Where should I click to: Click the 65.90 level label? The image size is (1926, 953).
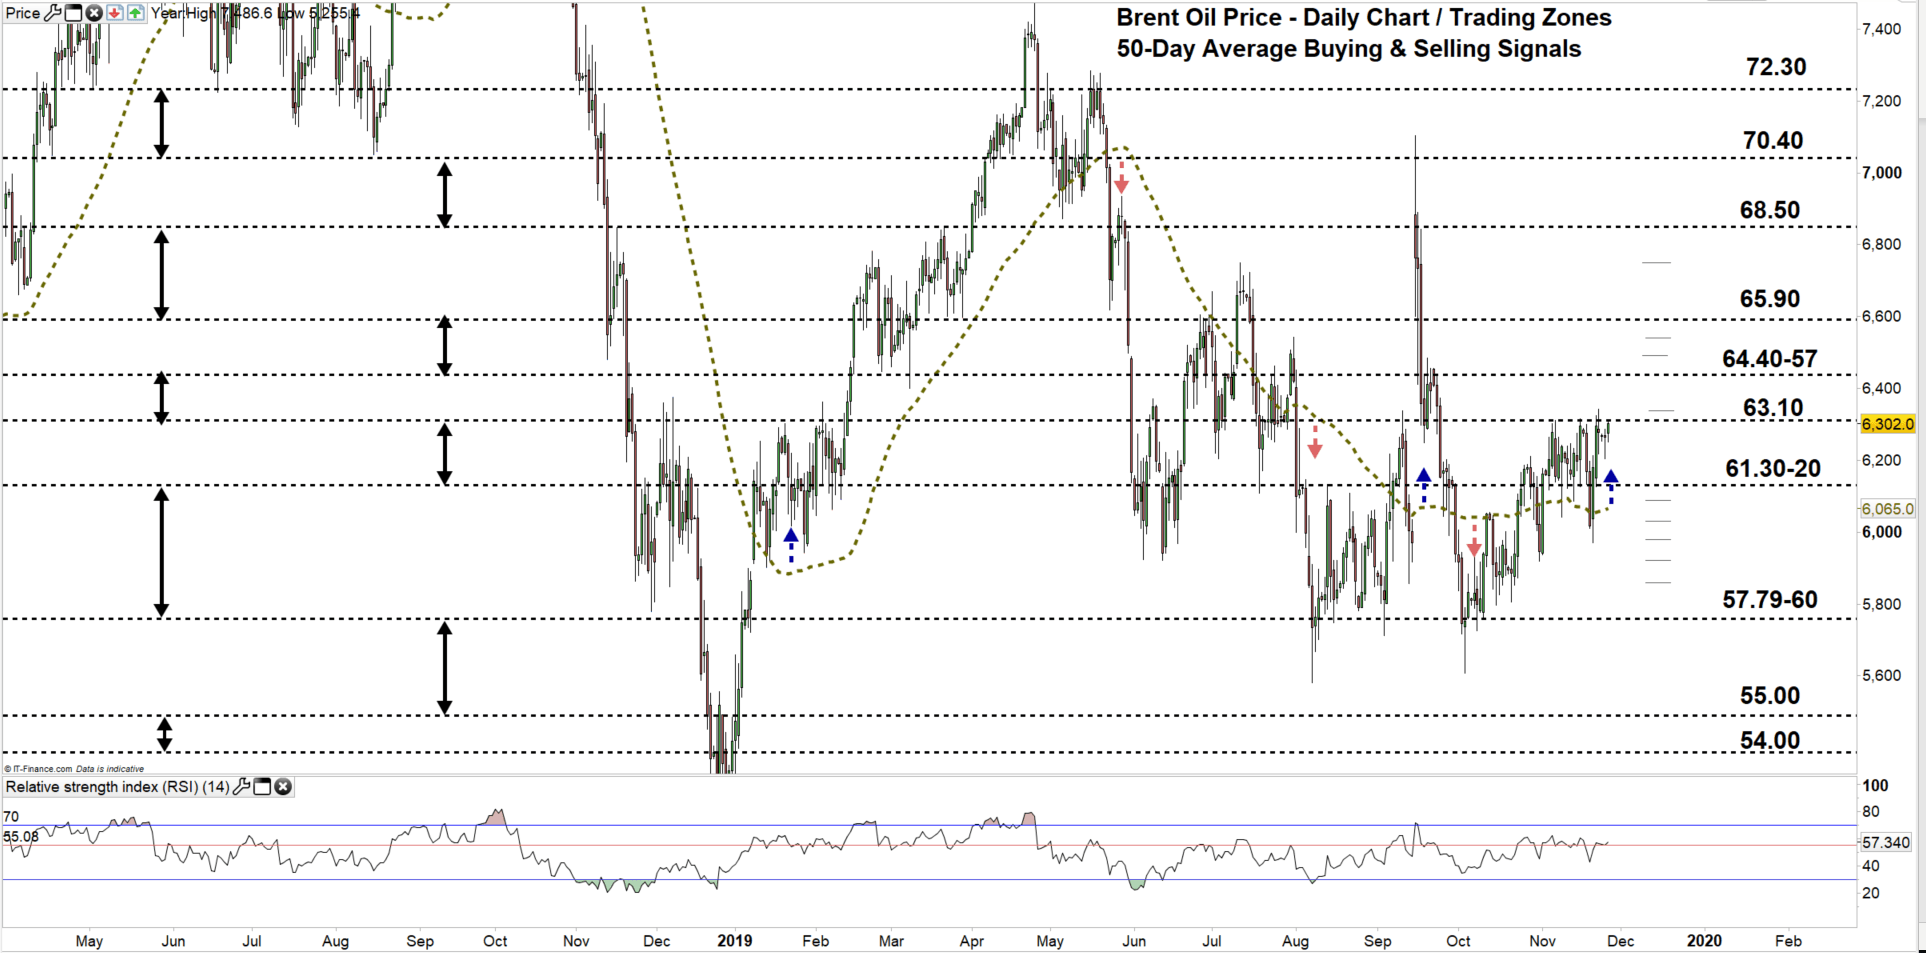point(1770,299)
